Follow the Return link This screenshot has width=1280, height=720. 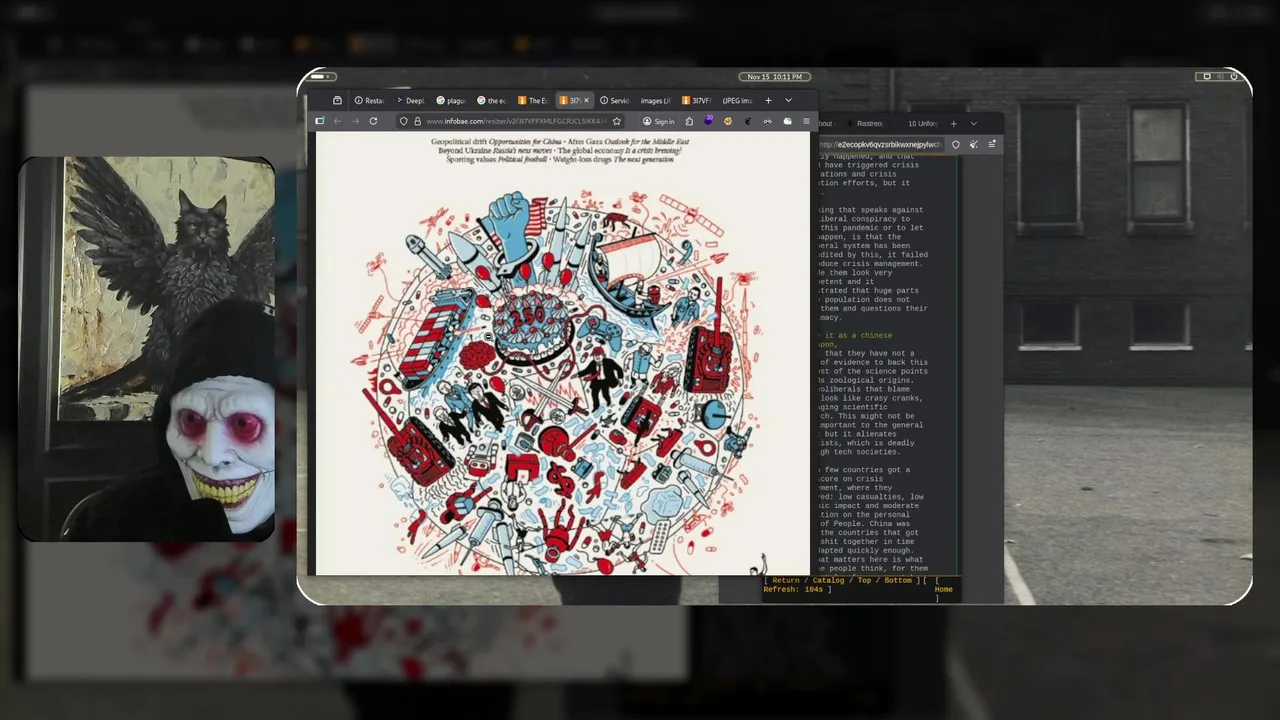[786, 580]
